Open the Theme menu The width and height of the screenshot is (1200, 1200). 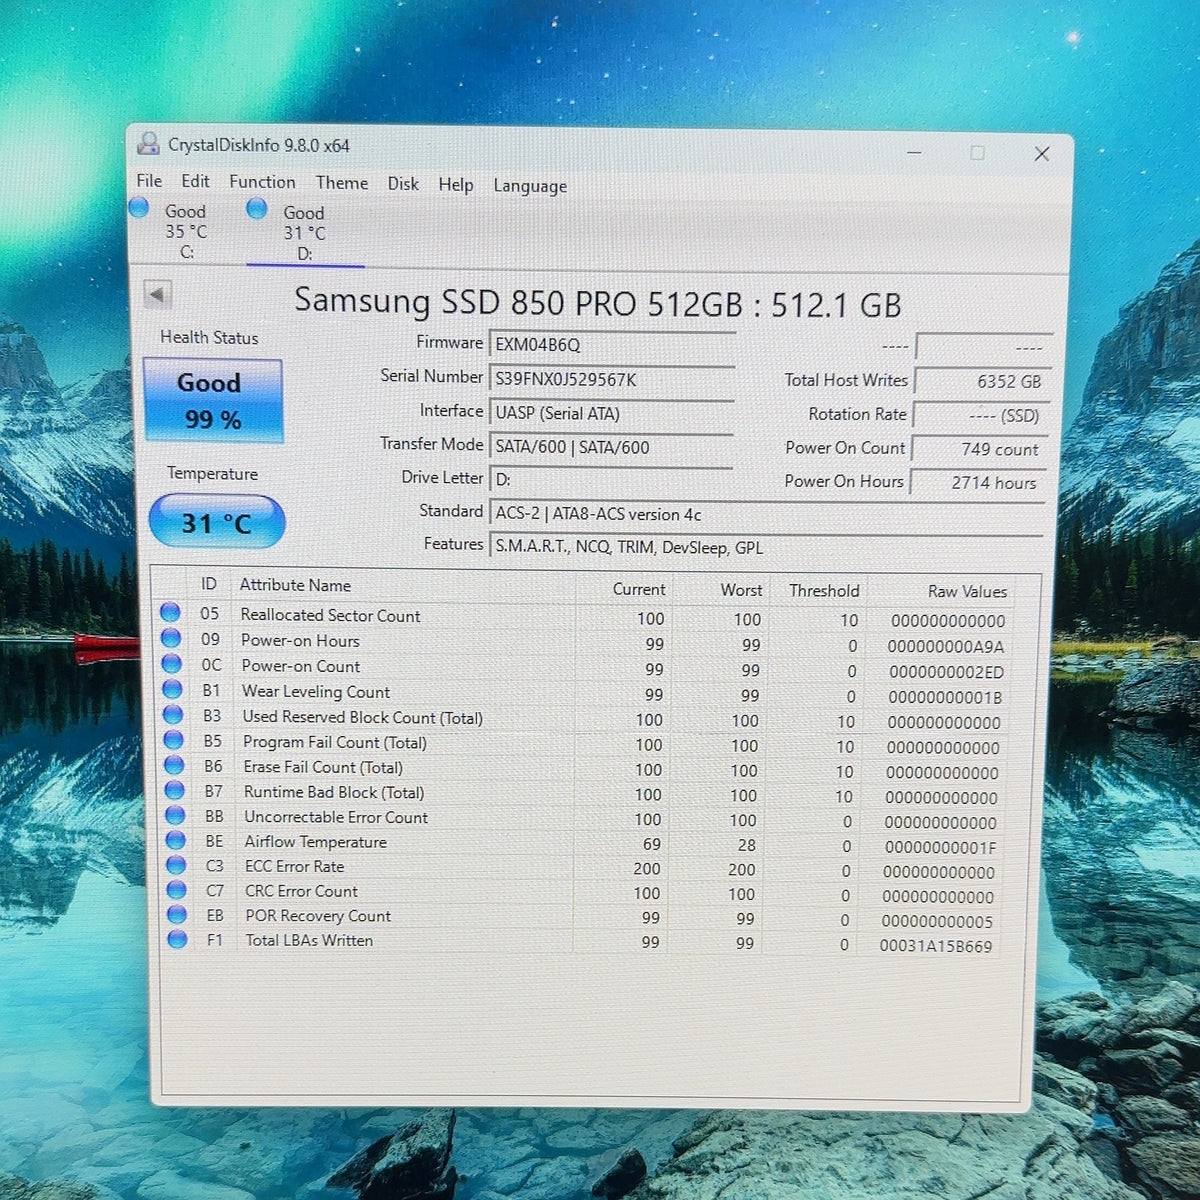(x=342, y=183)
